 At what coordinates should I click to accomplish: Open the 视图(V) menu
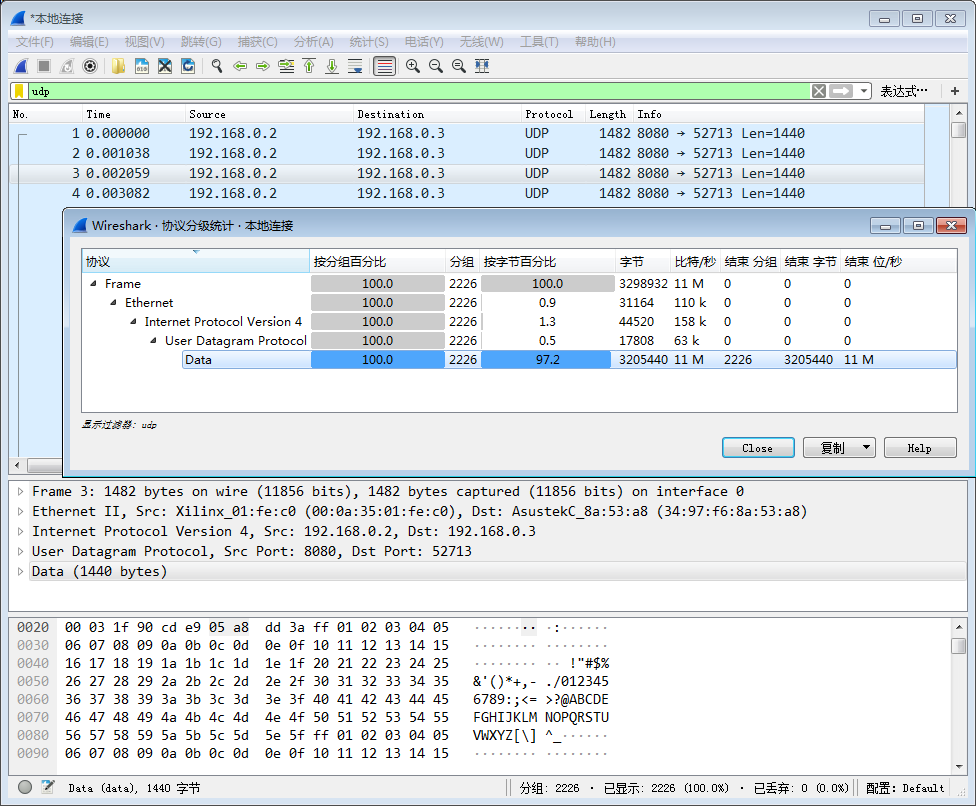pyautogui.click(x=144, y=42)
